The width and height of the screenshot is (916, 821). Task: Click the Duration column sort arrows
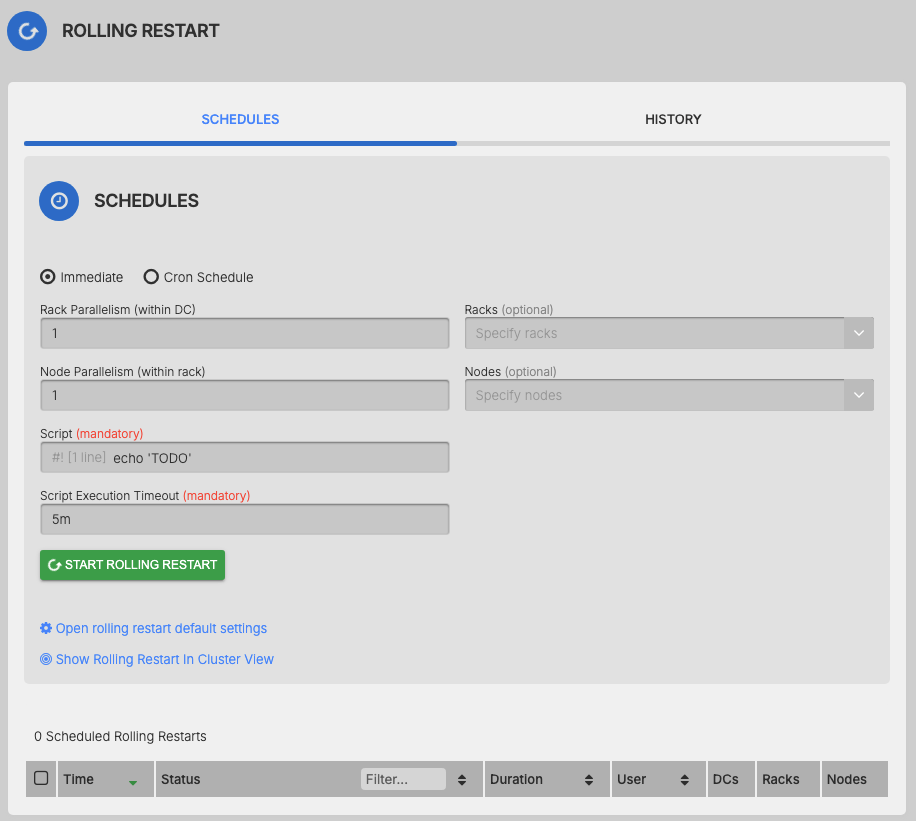point(589,780)
